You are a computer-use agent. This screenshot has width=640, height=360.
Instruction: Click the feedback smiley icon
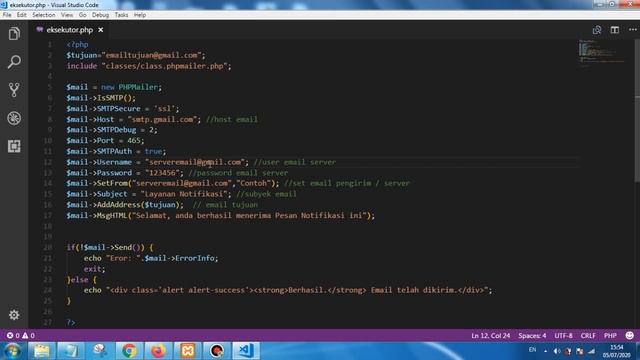[630, 336]
